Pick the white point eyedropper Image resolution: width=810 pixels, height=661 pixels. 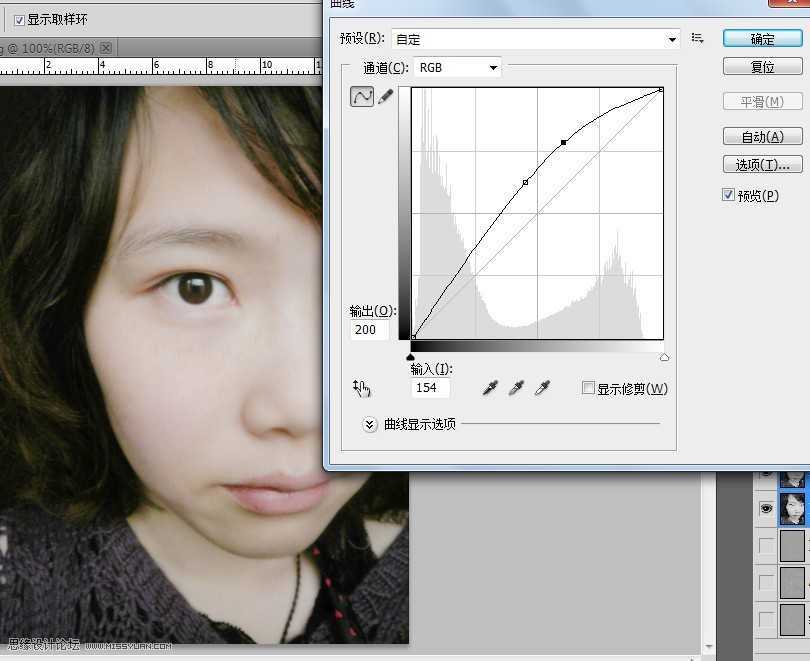coord(542,387)
